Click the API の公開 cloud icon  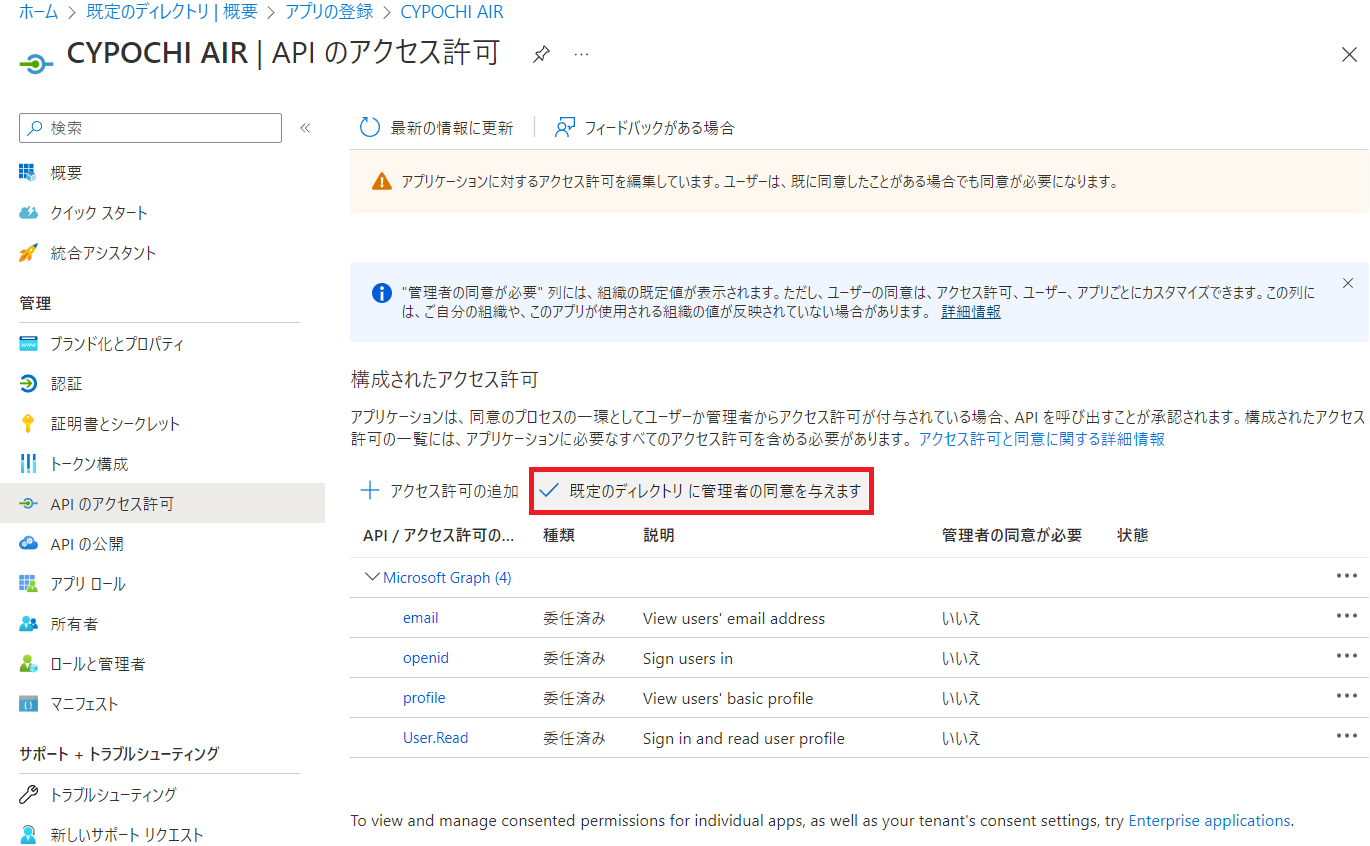[28, 544]
